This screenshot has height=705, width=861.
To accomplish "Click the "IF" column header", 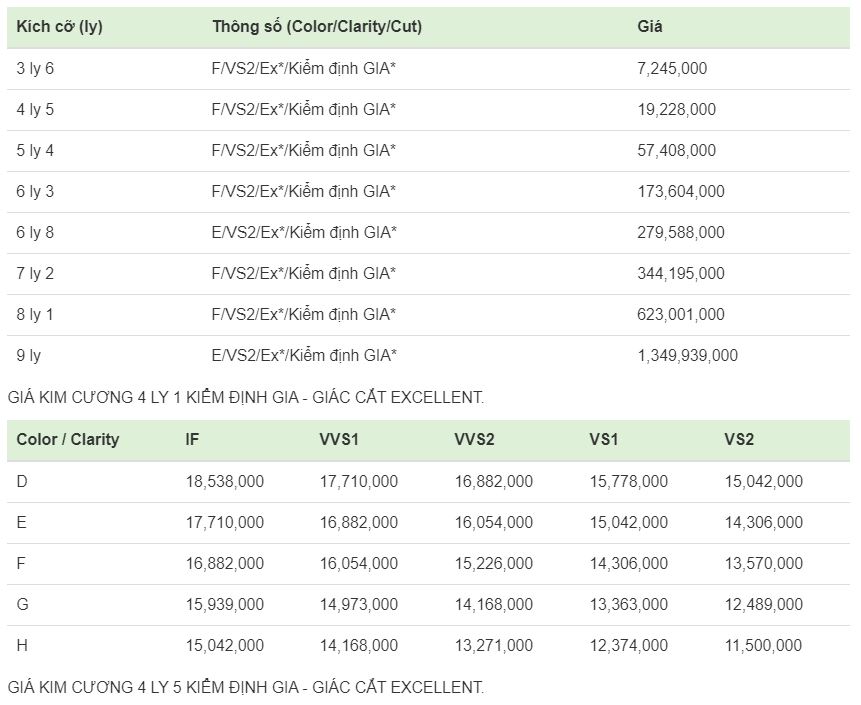I will pos(192,439).
